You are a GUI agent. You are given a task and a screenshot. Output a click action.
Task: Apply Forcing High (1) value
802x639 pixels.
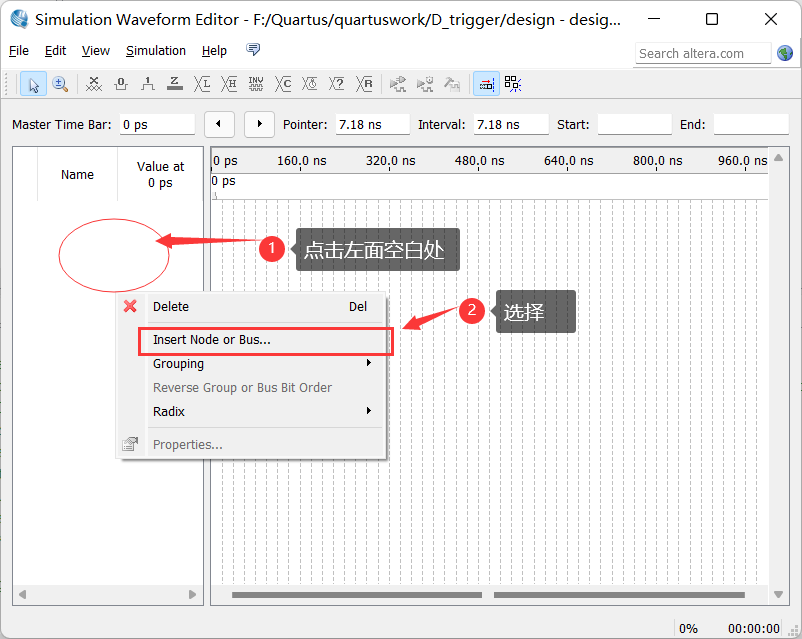148,84
